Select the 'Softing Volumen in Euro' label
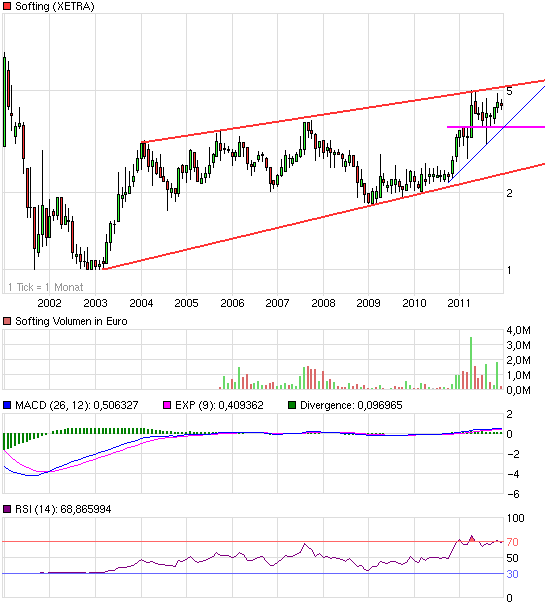The width and height of the screenshot is (545, 606). 71,321
